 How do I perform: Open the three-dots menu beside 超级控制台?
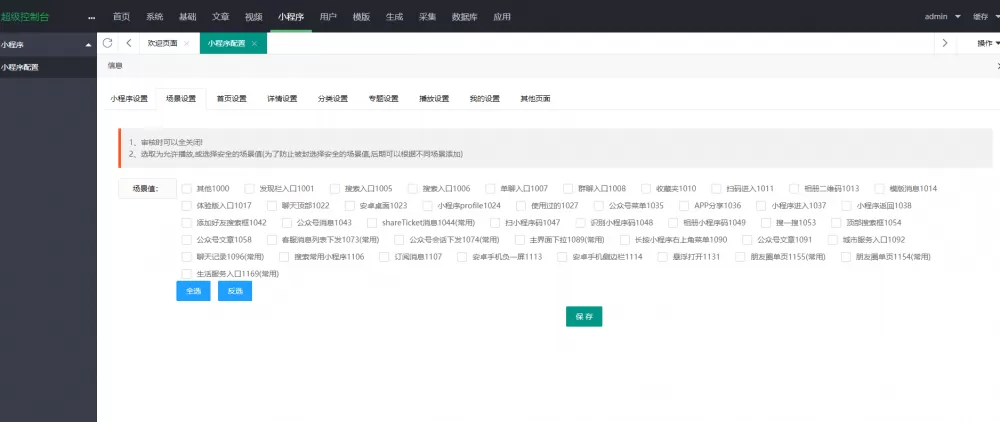coord(92,17)
